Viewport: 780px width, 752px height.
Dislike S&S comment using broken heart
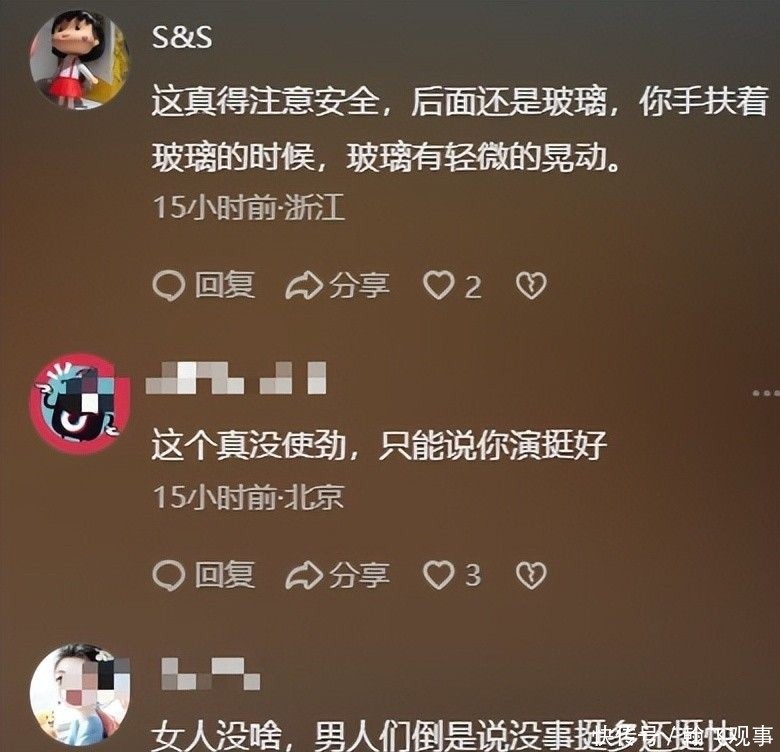pyautogui.click(x=531, y=285)
